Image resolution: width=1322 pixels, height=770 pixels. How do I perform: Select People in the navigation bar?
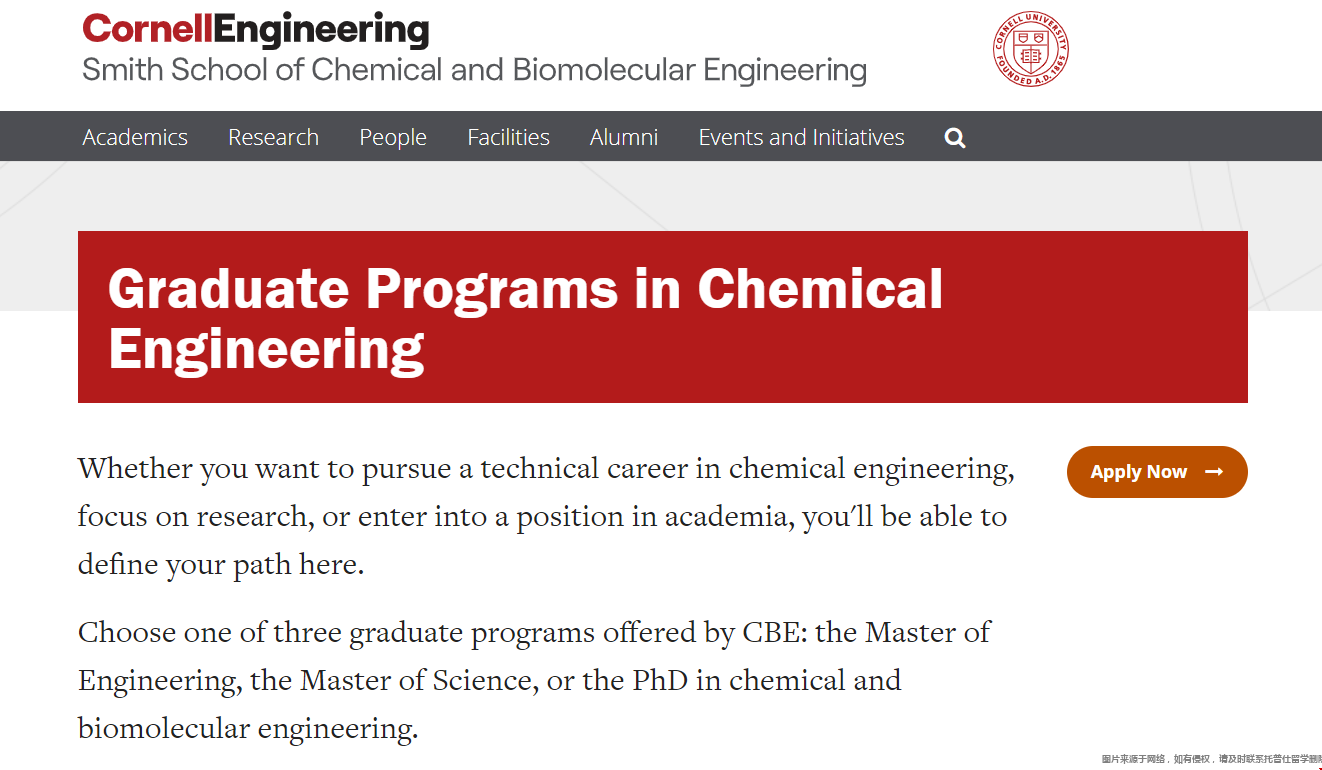(x=393, y=137)
